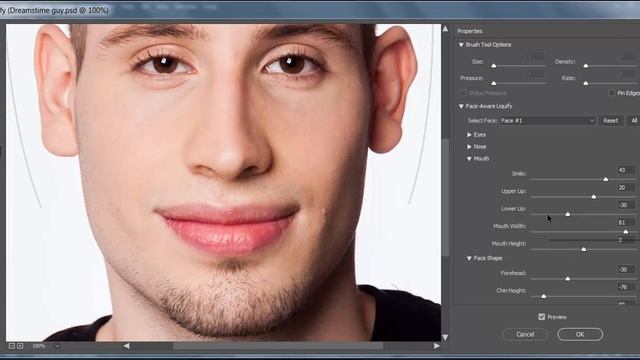Open the 100% zoom level dropdown
The width and height of the screenshot is (640, 360).
coord(57,346)
